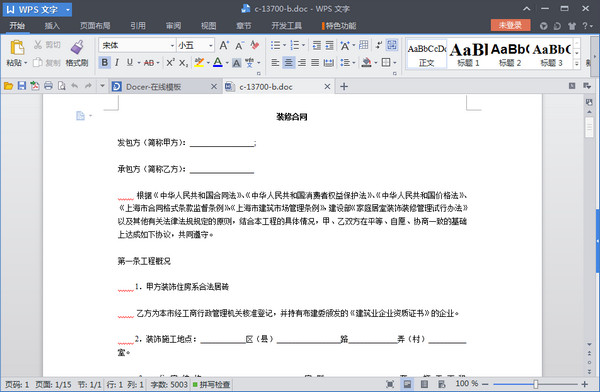
Task: Open the 开发工具 ribbon tab
Action: pyautogui.click(x=287, y=26)
